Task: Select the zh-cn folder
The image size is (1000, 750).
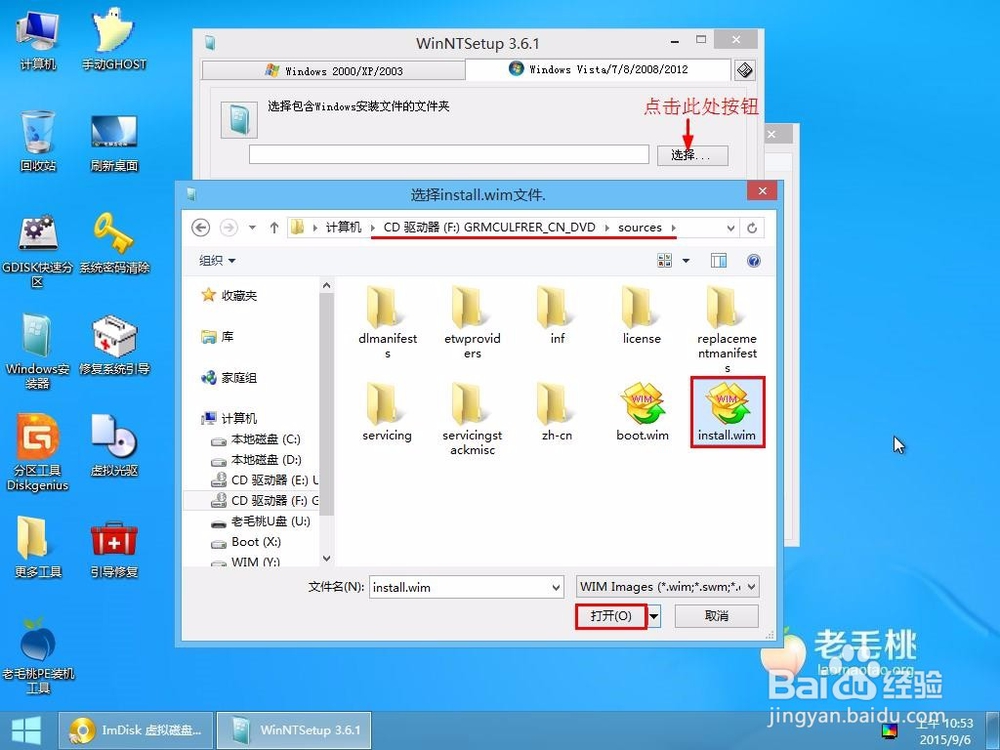Action: click(x=557, y=412)
